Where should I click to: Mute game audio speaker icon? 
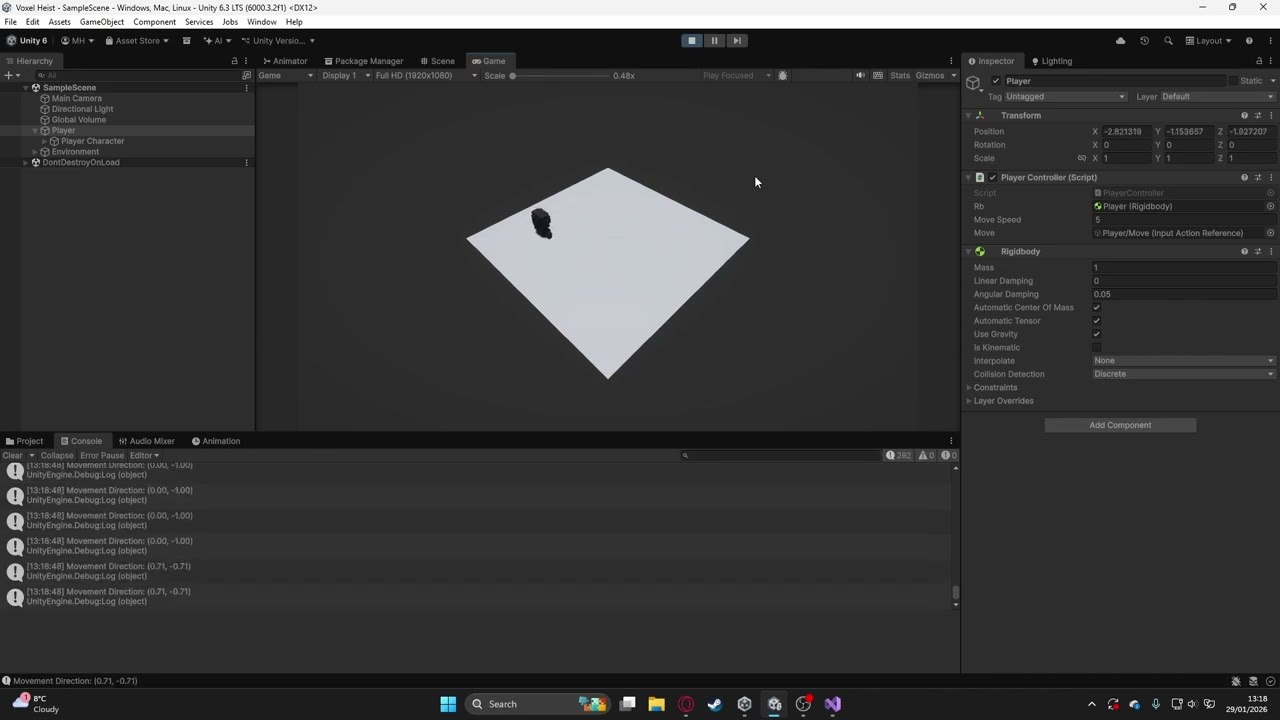[860, 75]
